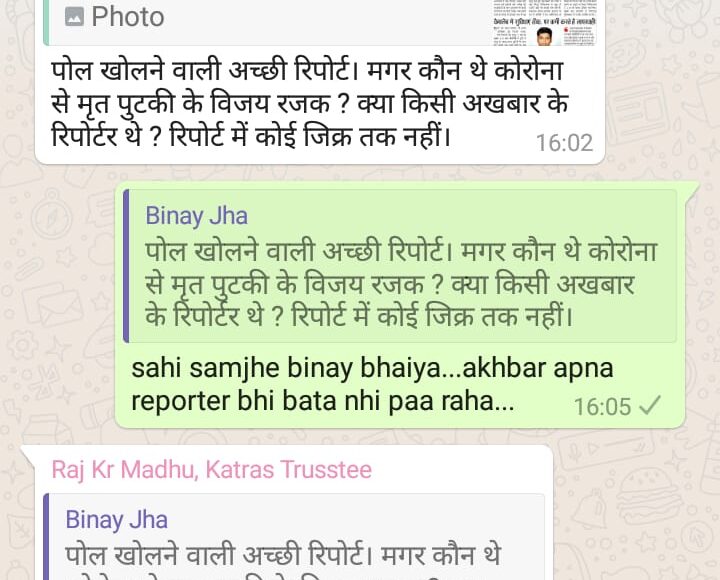Click the 16:02 message timestamp
Image resolution: width=720 pixels, height=580 pixels.
click(x=564, y=143)
